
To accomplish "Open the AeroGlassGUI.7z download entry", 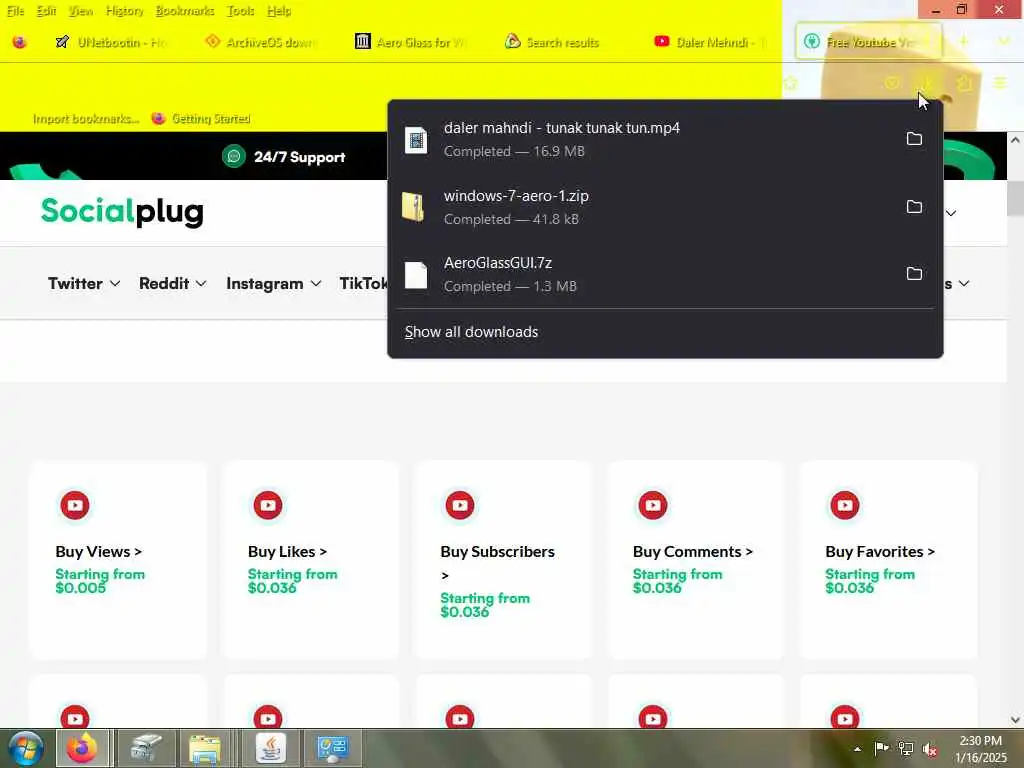I will [647, 274].
